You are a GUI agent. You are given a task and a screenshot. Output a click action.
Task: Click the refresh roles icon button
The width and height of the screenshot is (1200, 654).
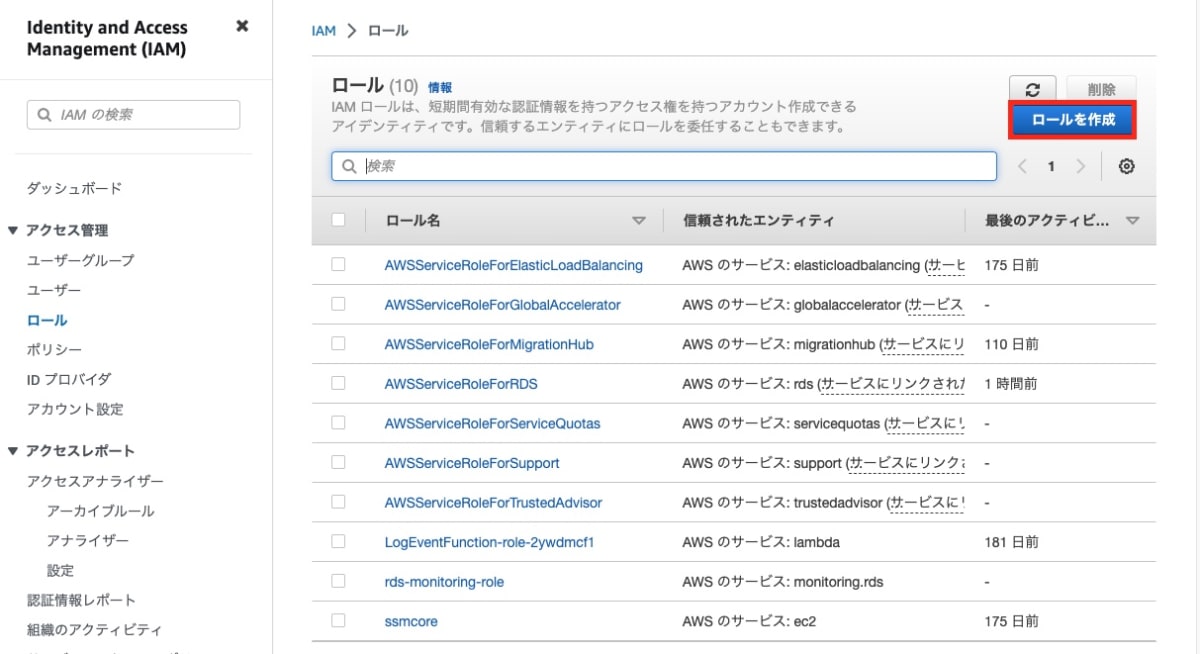click(1033, 89)
